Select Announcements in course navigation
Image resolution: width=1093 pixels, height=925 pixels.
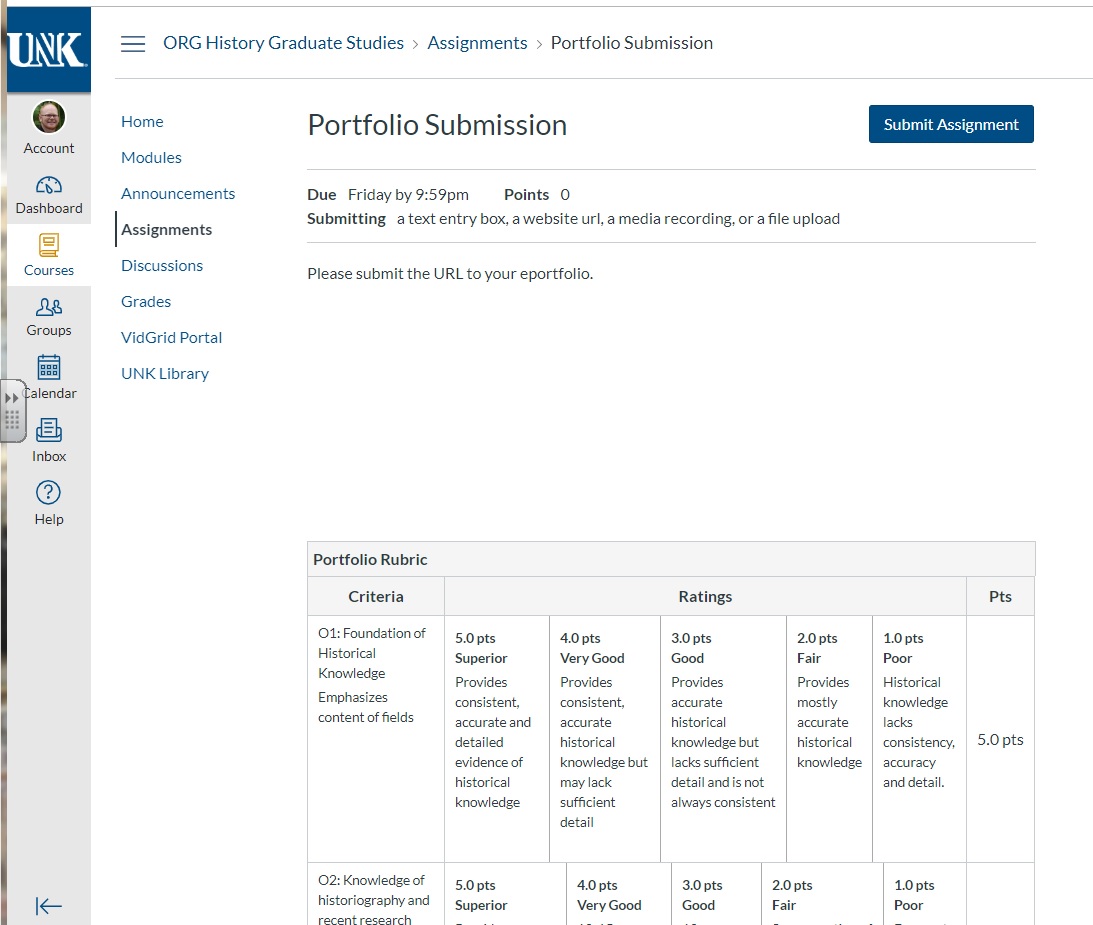178,193
